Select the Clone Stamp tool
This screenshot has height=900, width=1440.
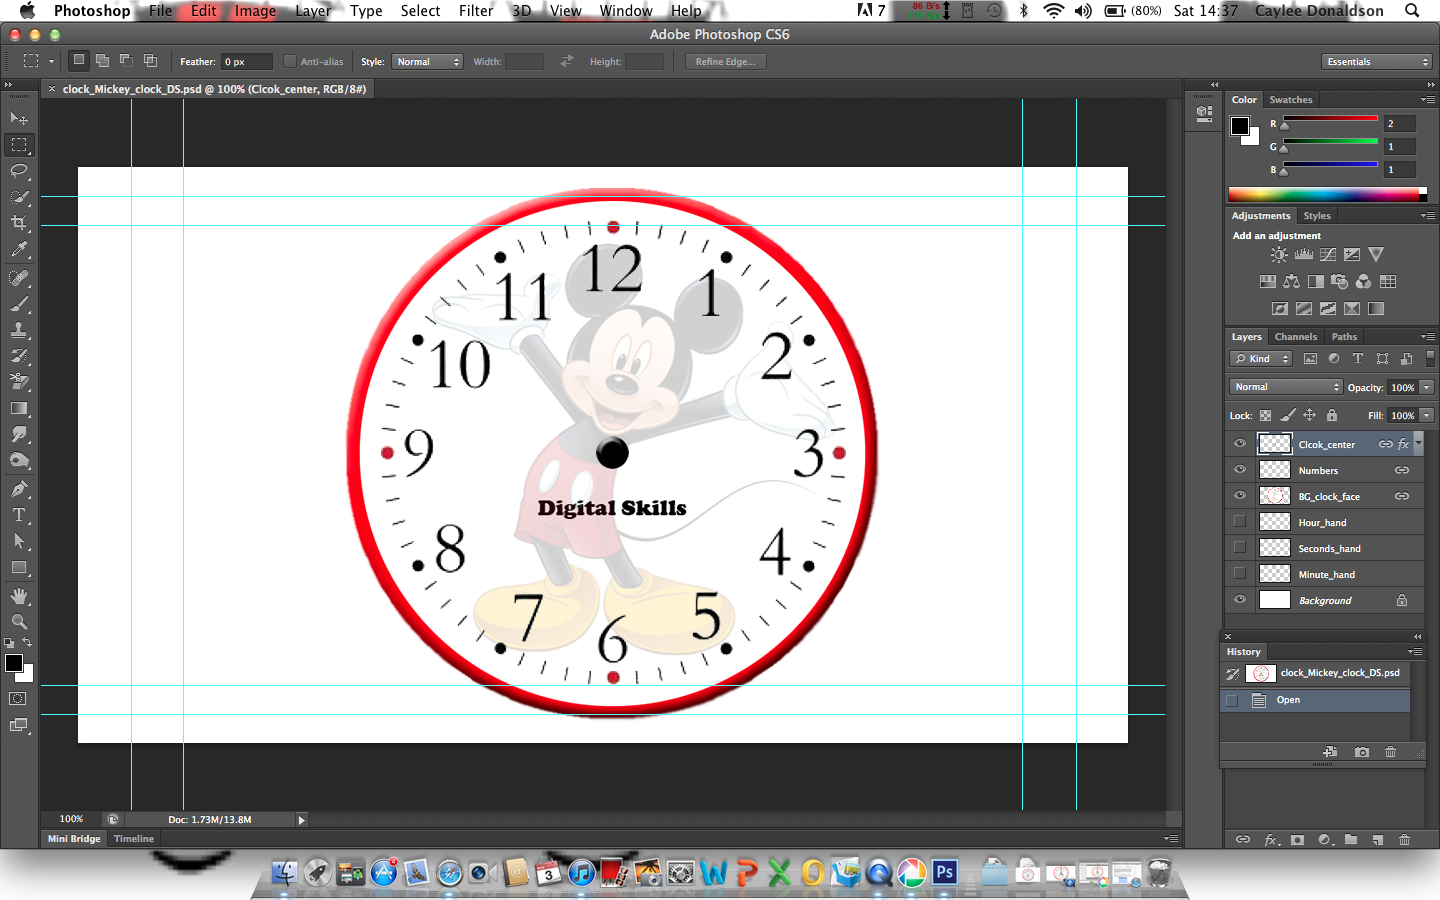(19, 330)
